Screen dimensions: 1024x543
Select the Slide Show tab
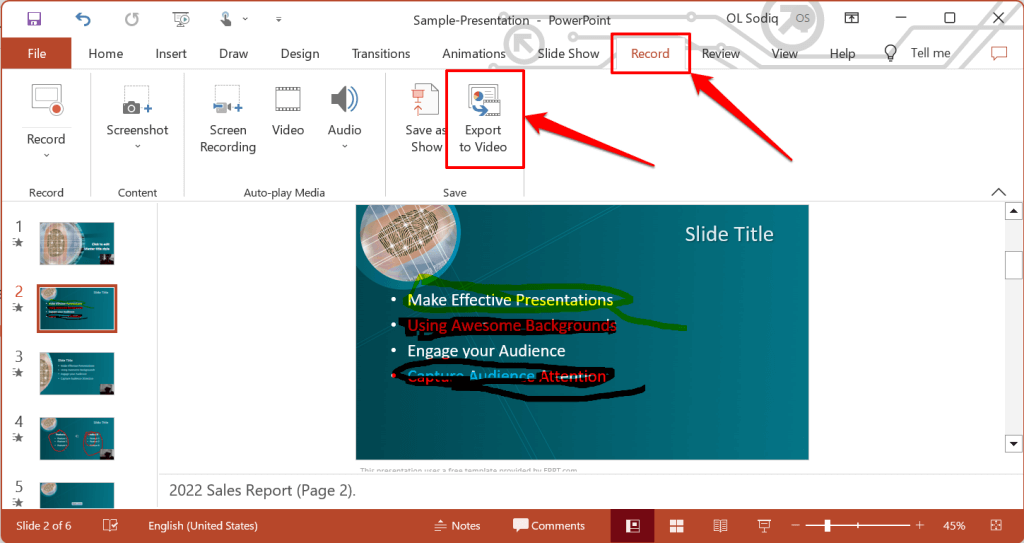click(568, 54)
